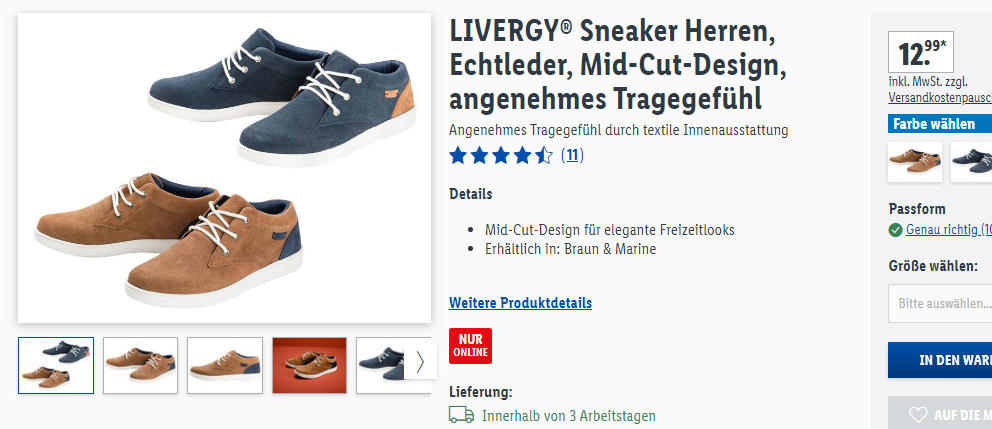
Task: Click the next thumbnails chevron arrow
Action: (x=420, y=362)
